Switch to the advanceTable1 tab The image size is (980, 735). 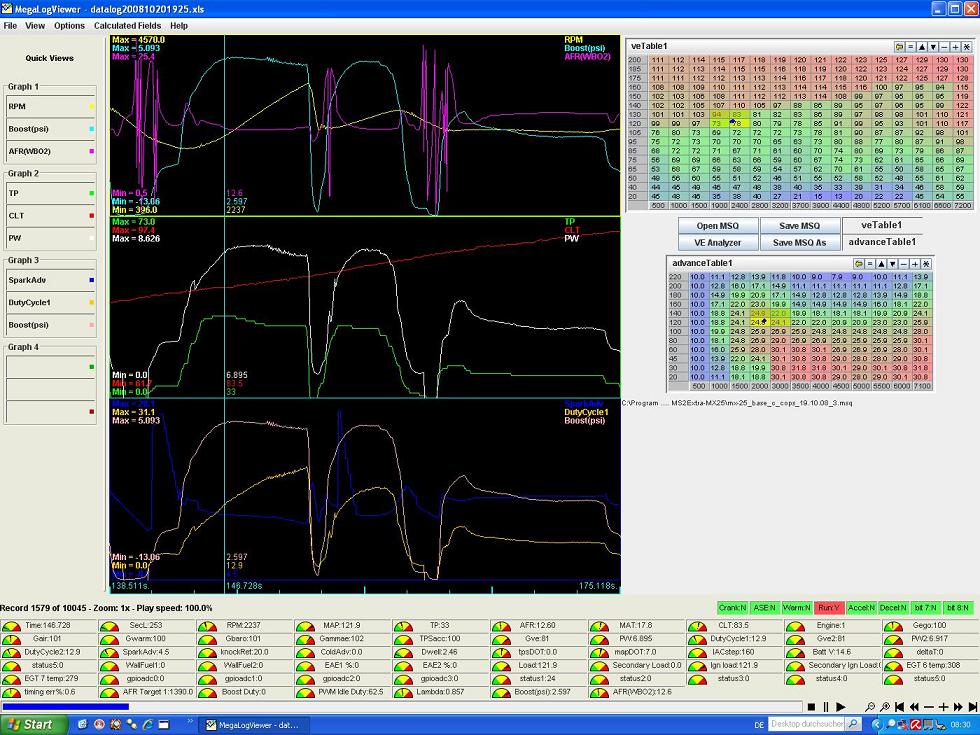pos(882,242)
